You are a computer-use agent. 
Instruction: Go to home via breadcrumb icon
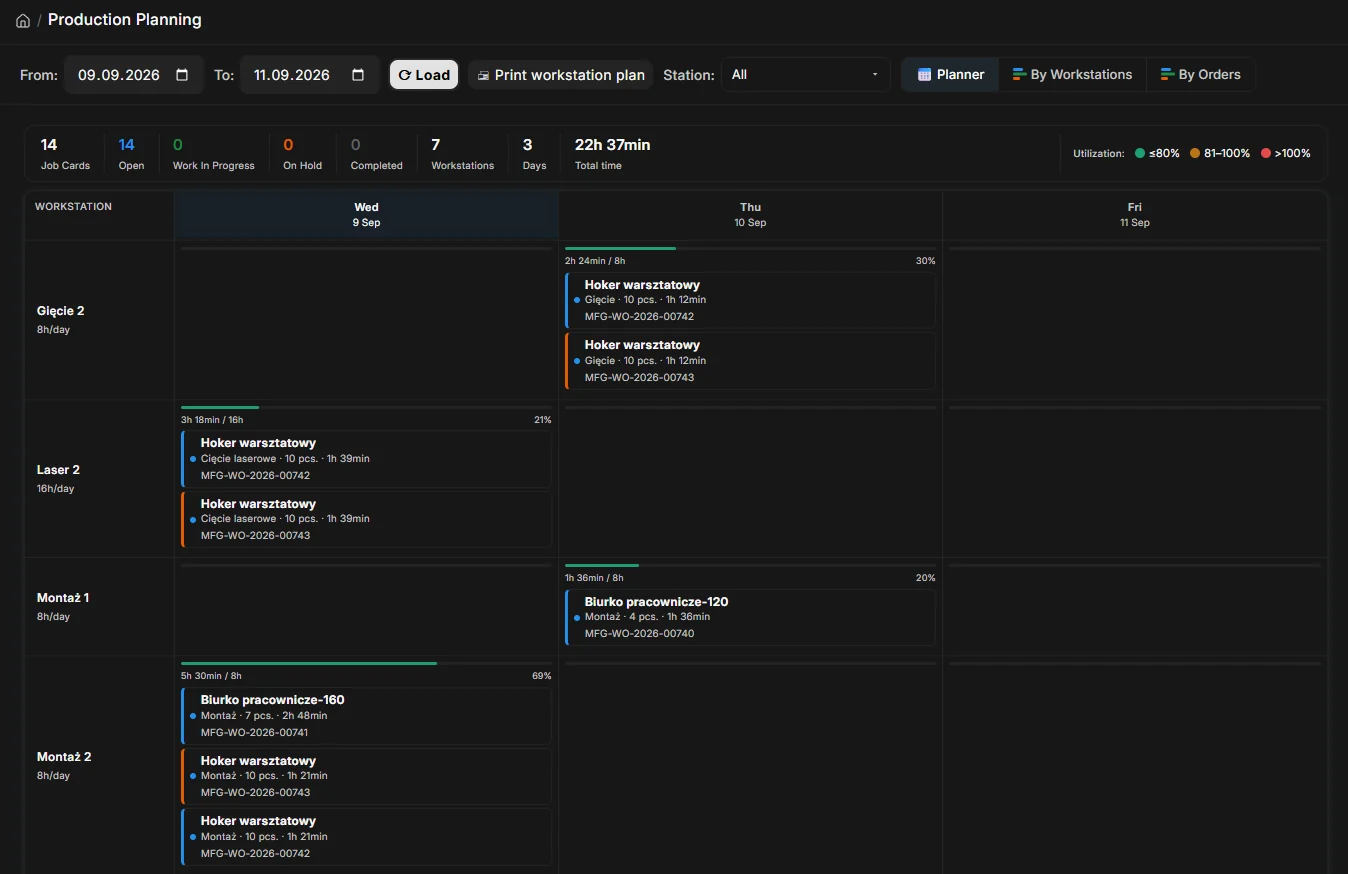tap(23, 21)
